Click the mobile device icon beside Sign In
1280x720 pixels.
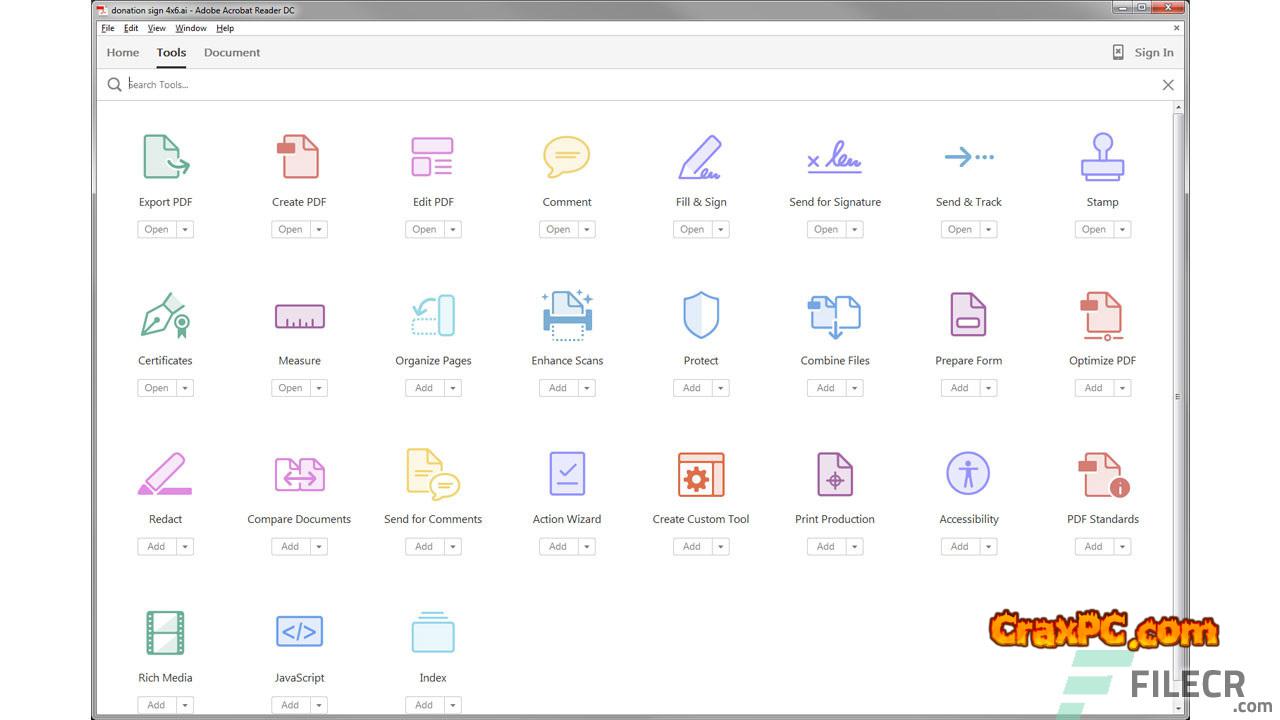pyautogui.click(x=1118, y=53)
